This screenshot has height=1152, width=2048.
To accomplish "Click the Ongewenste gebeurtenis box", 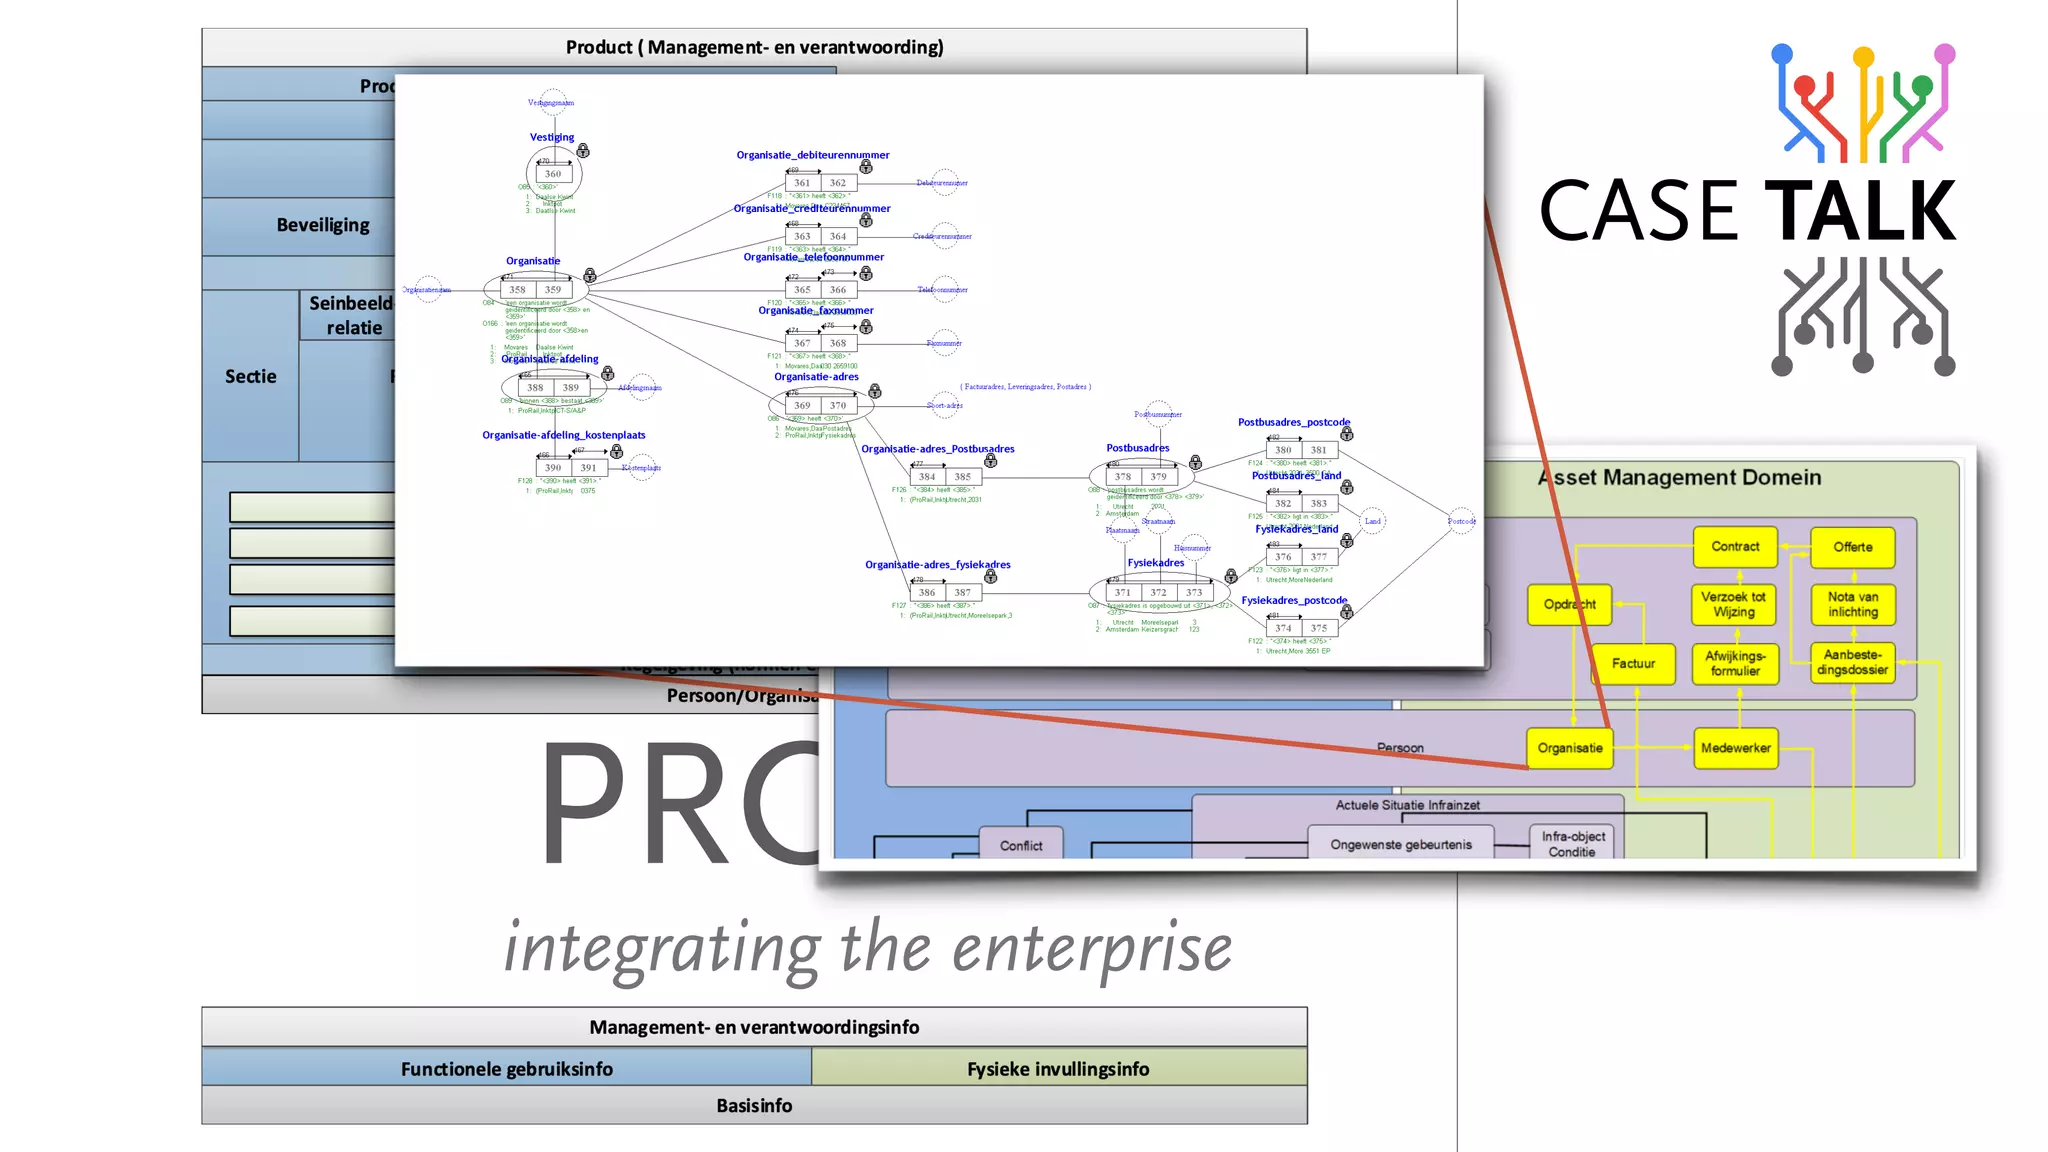I will (1400, 845).
